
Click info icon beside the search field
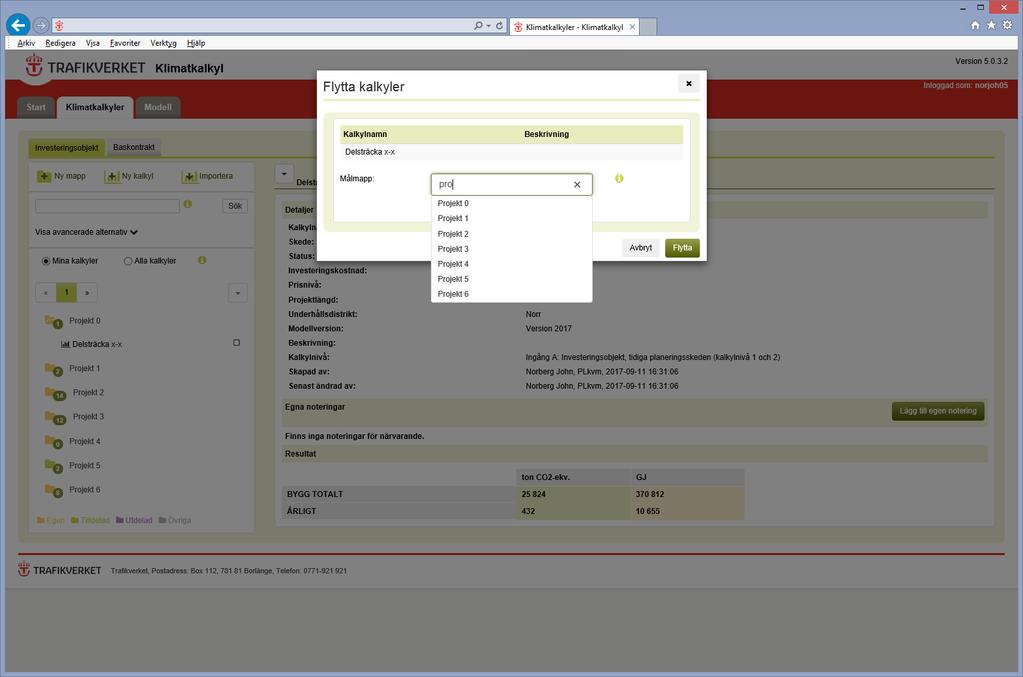tap(188, 204)
